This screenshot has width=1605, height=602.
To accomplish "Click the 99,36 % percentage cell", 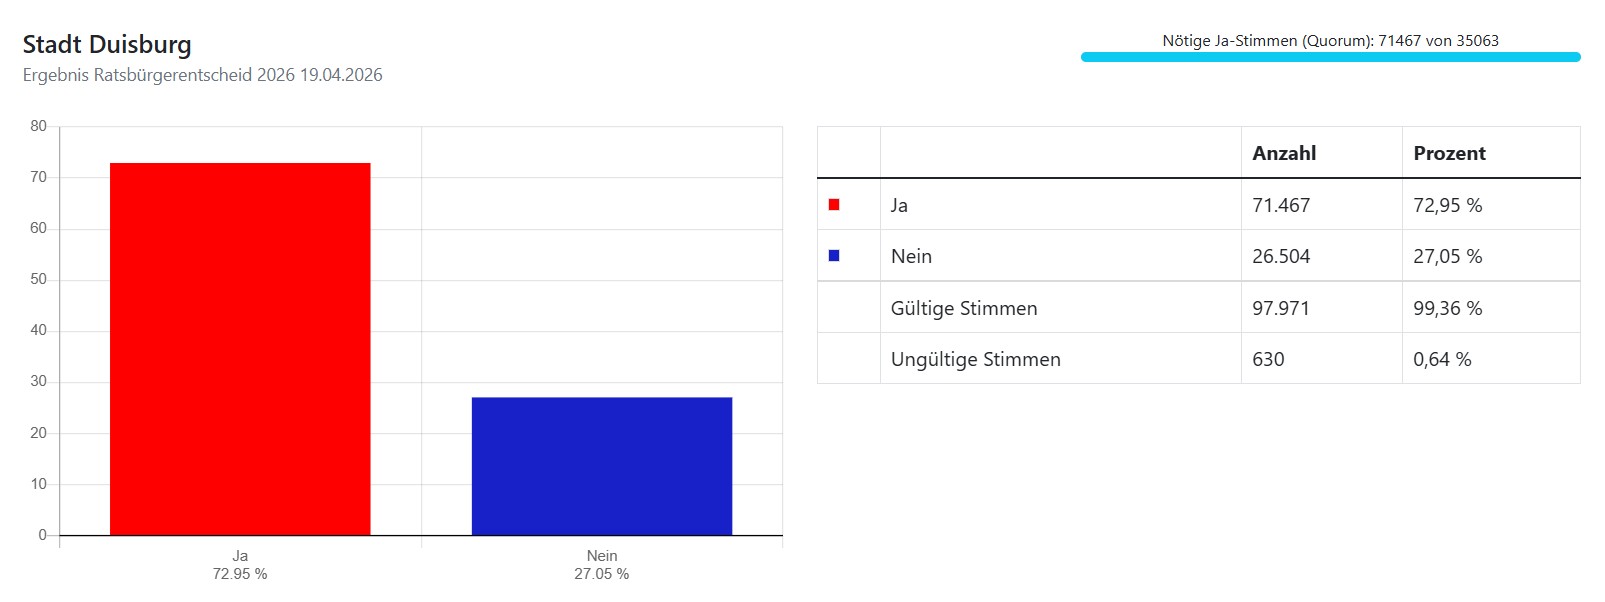I will (1447, 308).
